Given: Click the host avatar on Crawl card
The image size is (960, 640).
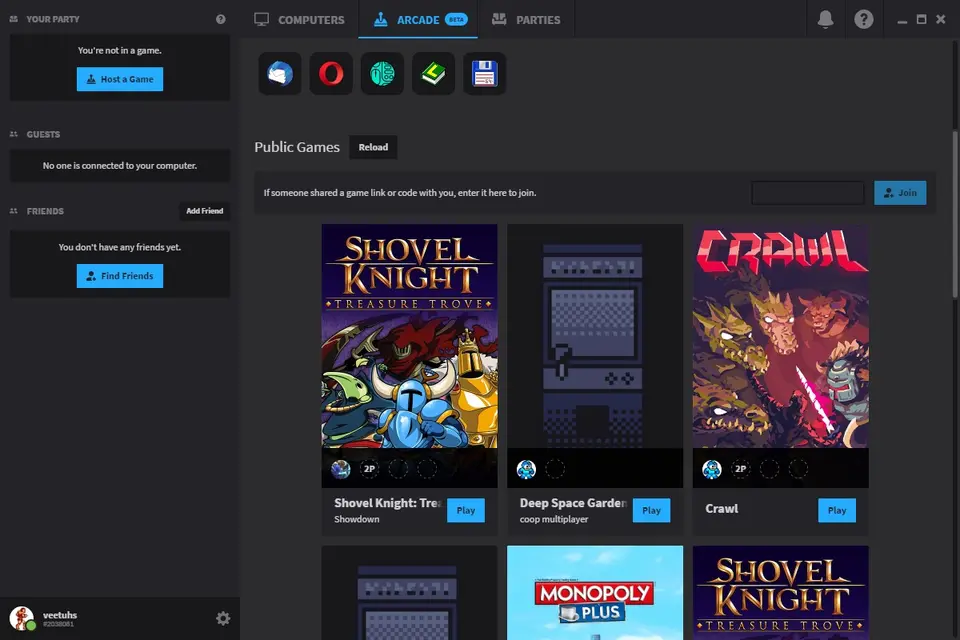Looking at the screenshot, I should coord(712,469).
